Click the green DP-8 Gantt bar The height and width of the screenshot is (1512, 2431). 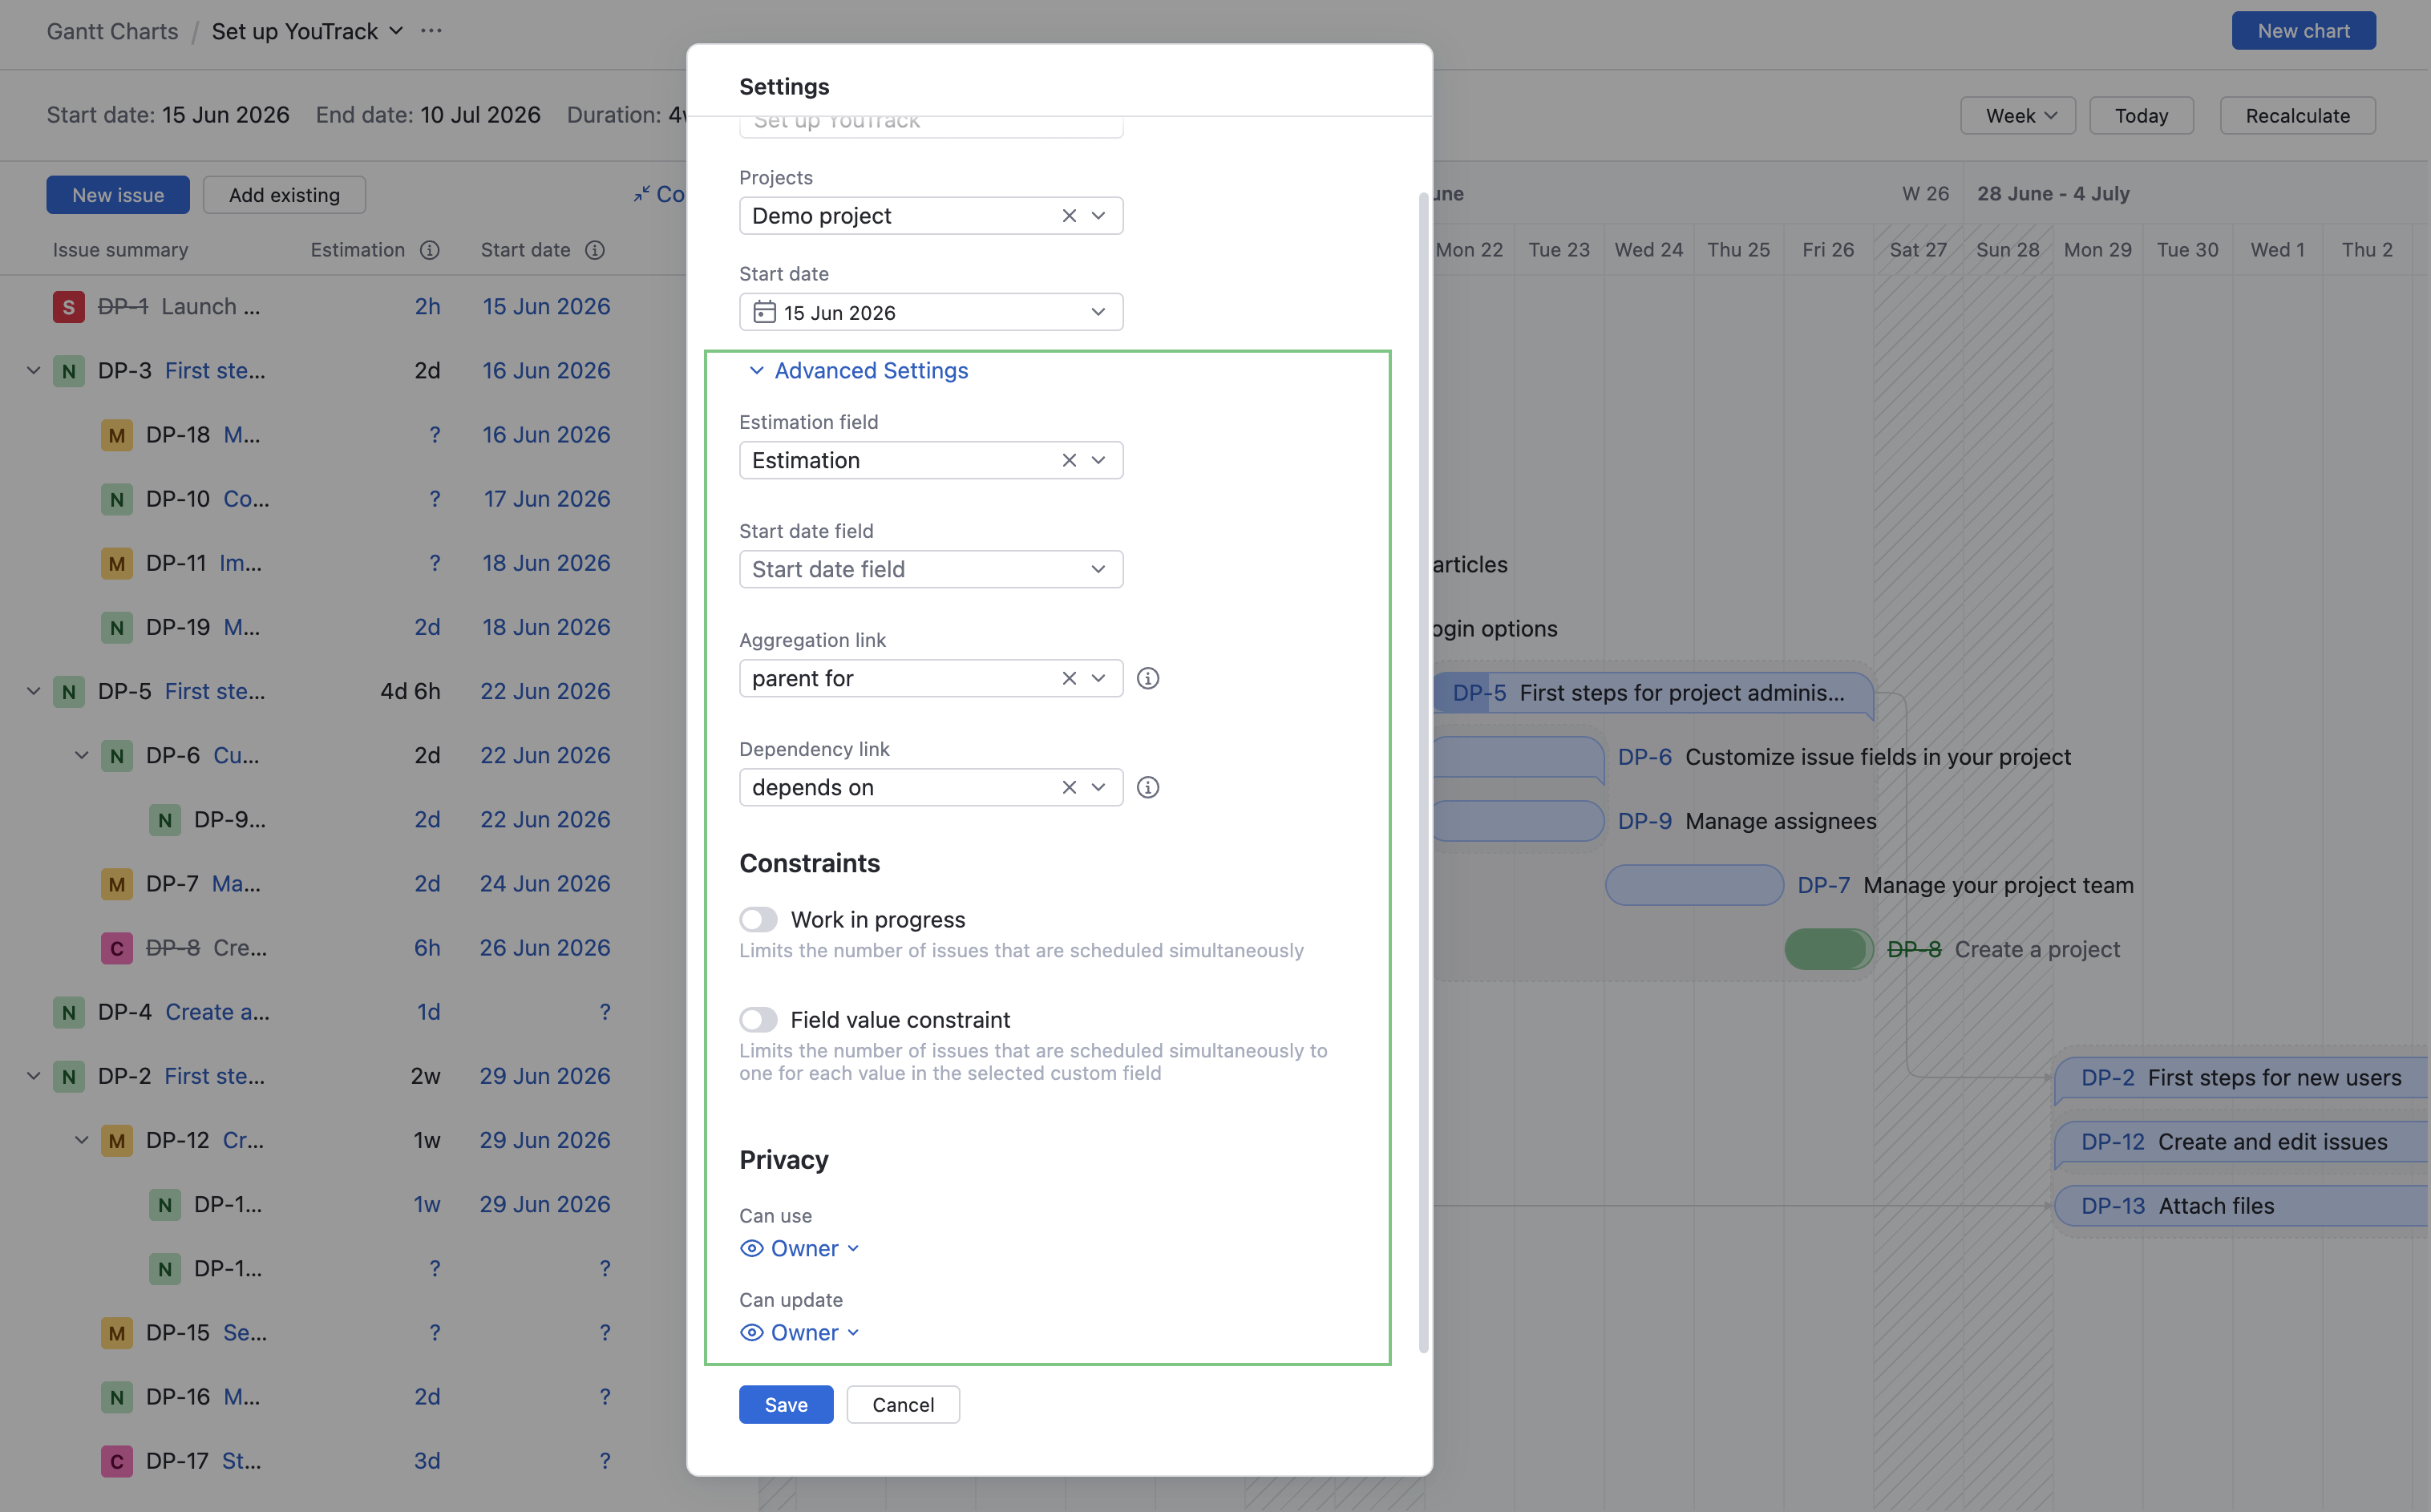tap(1829, 949)
